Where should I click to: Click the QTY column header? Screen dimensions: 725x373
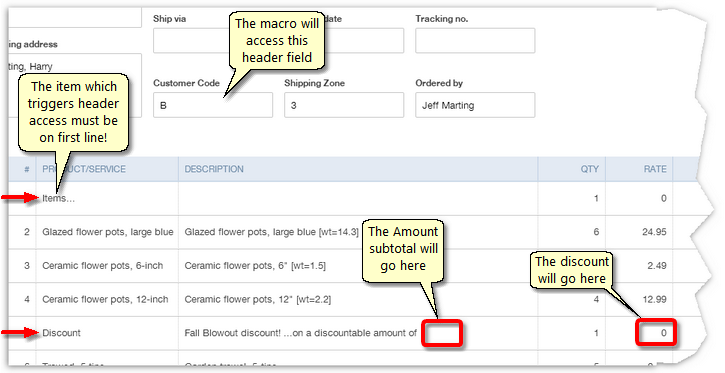590,169
